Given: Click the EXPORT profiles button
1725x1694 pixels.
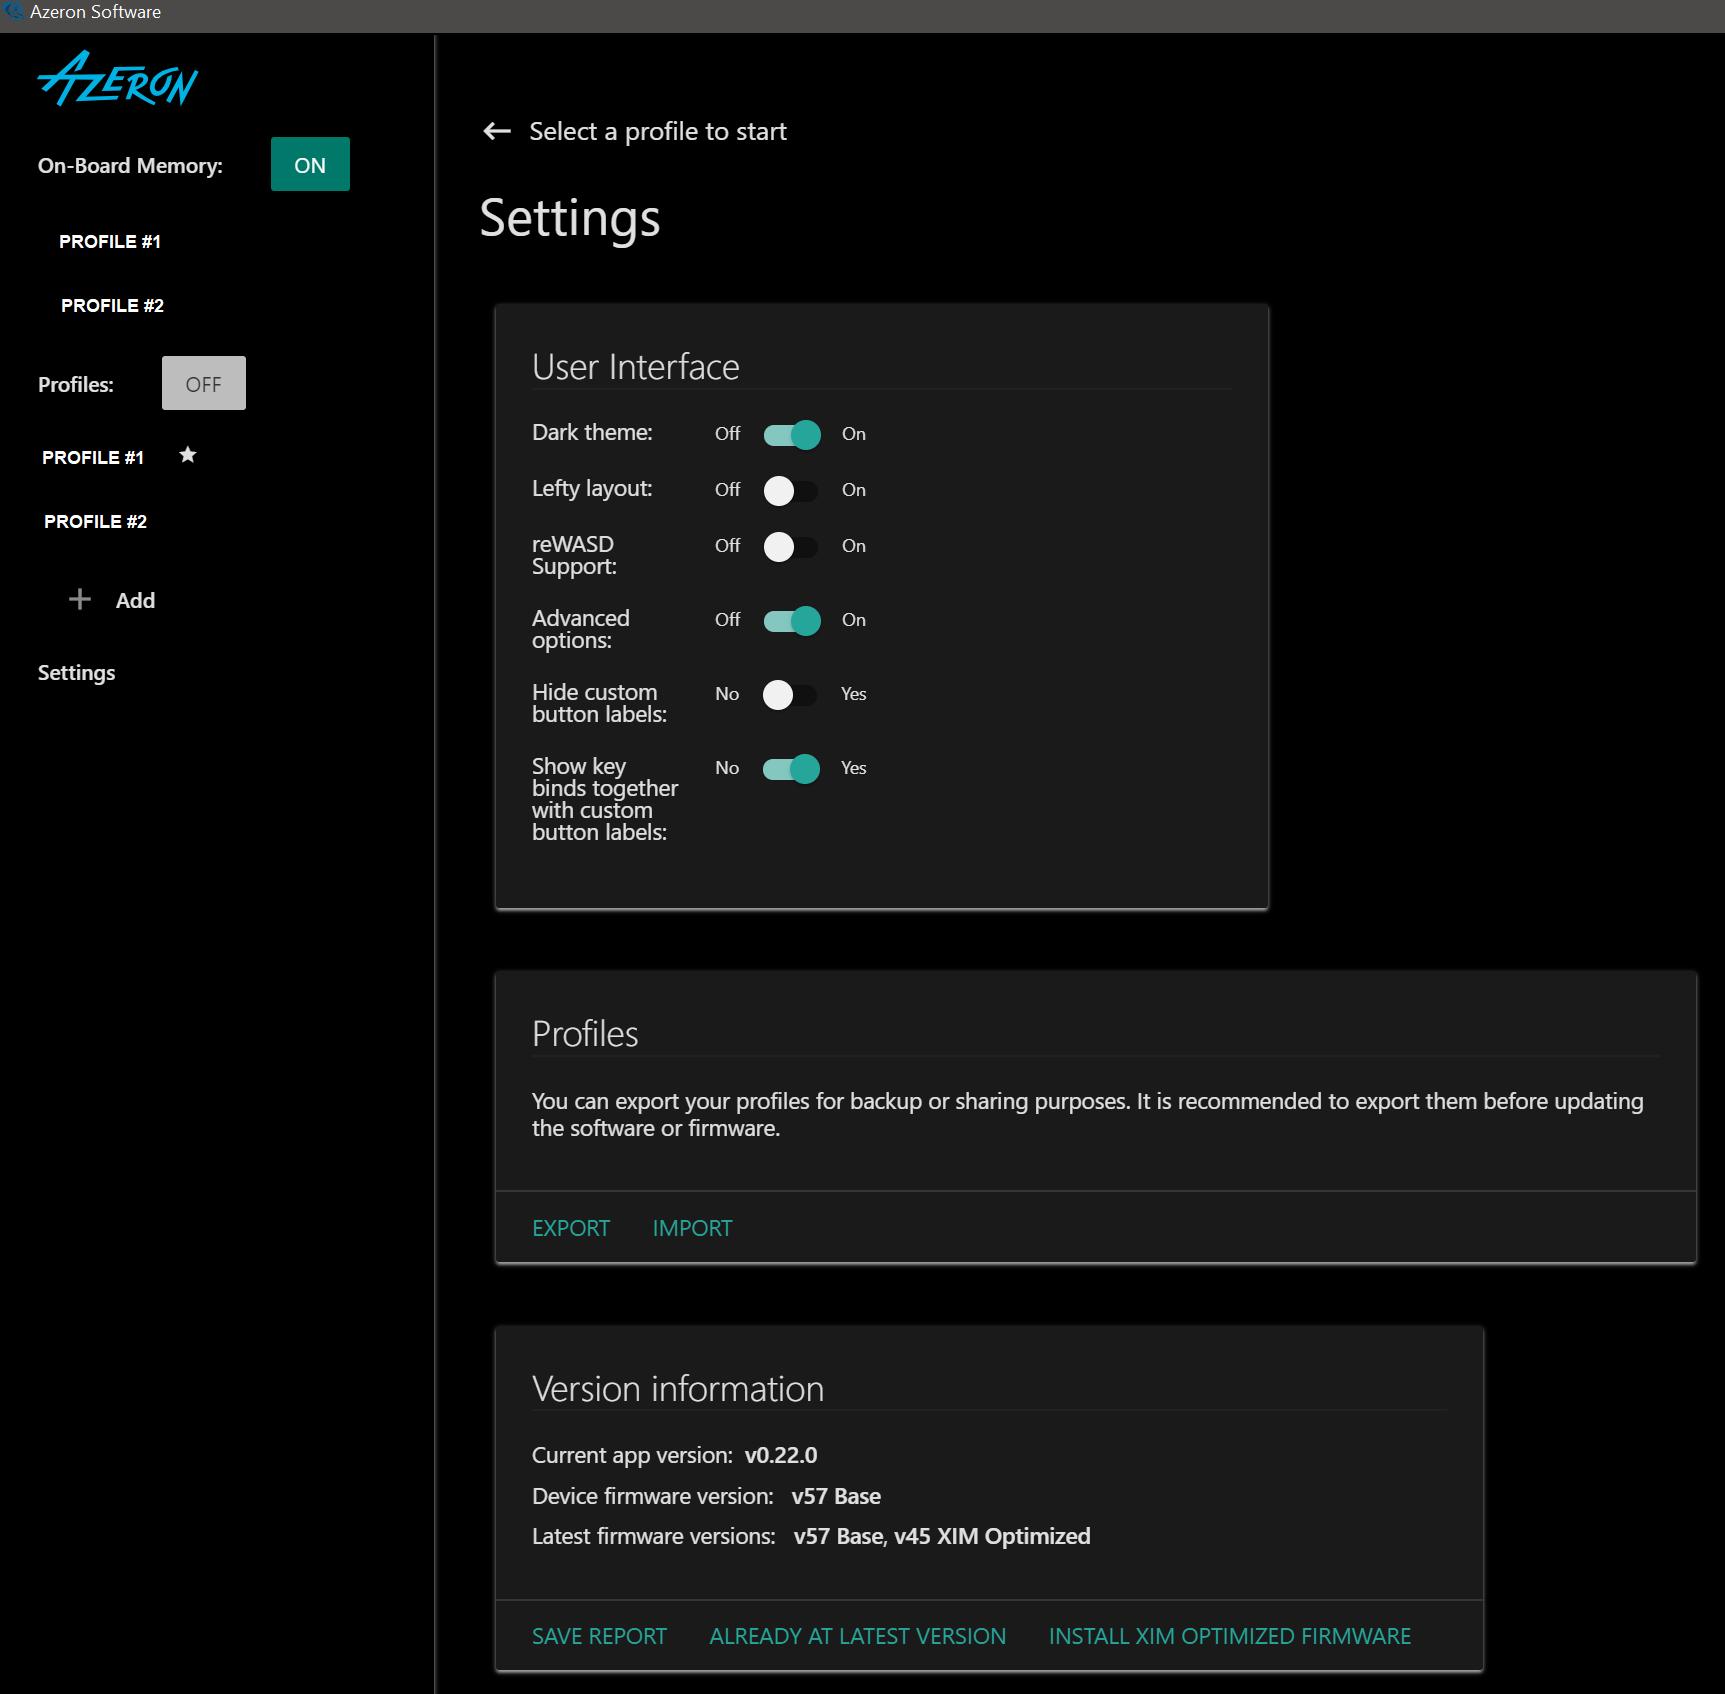Looking at the screenshot, I should (x=571, y=1228).
